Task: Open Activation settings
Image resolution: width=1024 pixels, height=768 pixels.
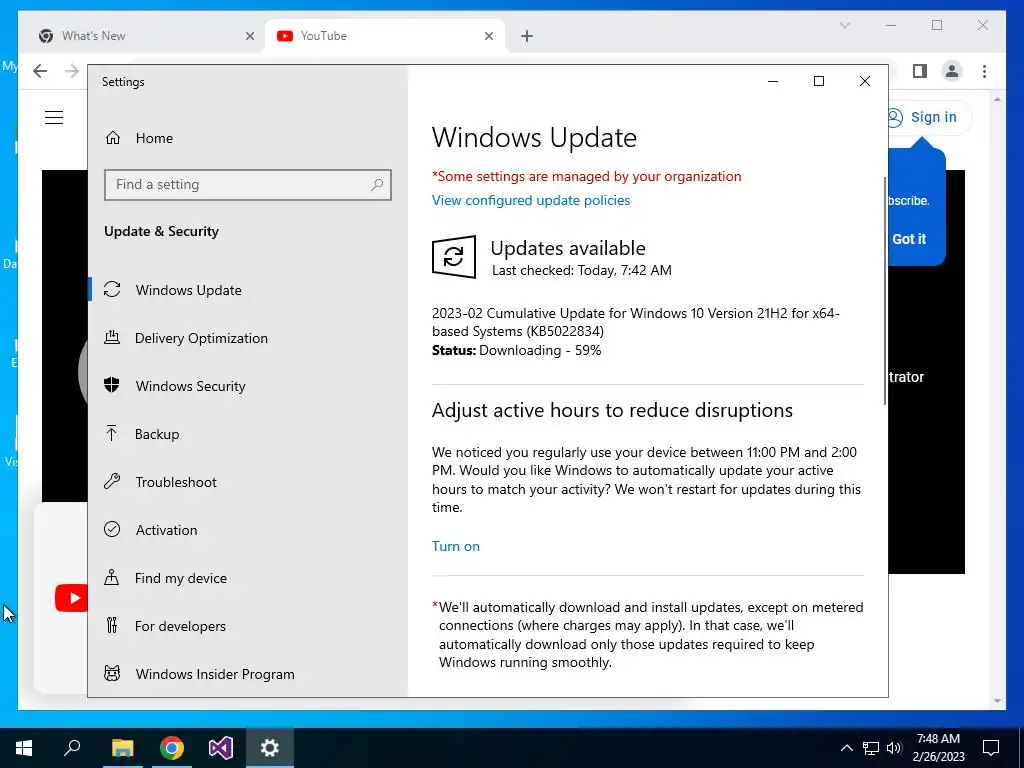Action: pyautogui.click(x=167, y=530)
